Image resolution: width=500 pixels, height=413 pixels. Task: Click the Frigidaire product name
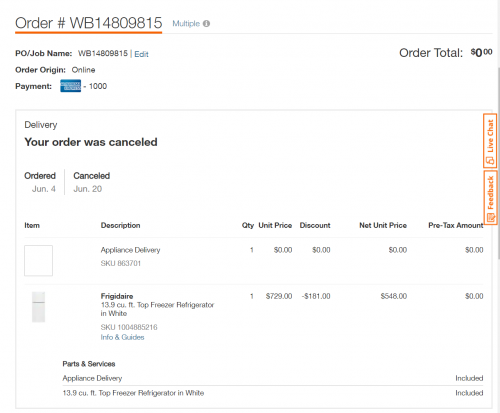tap(117, 296)
